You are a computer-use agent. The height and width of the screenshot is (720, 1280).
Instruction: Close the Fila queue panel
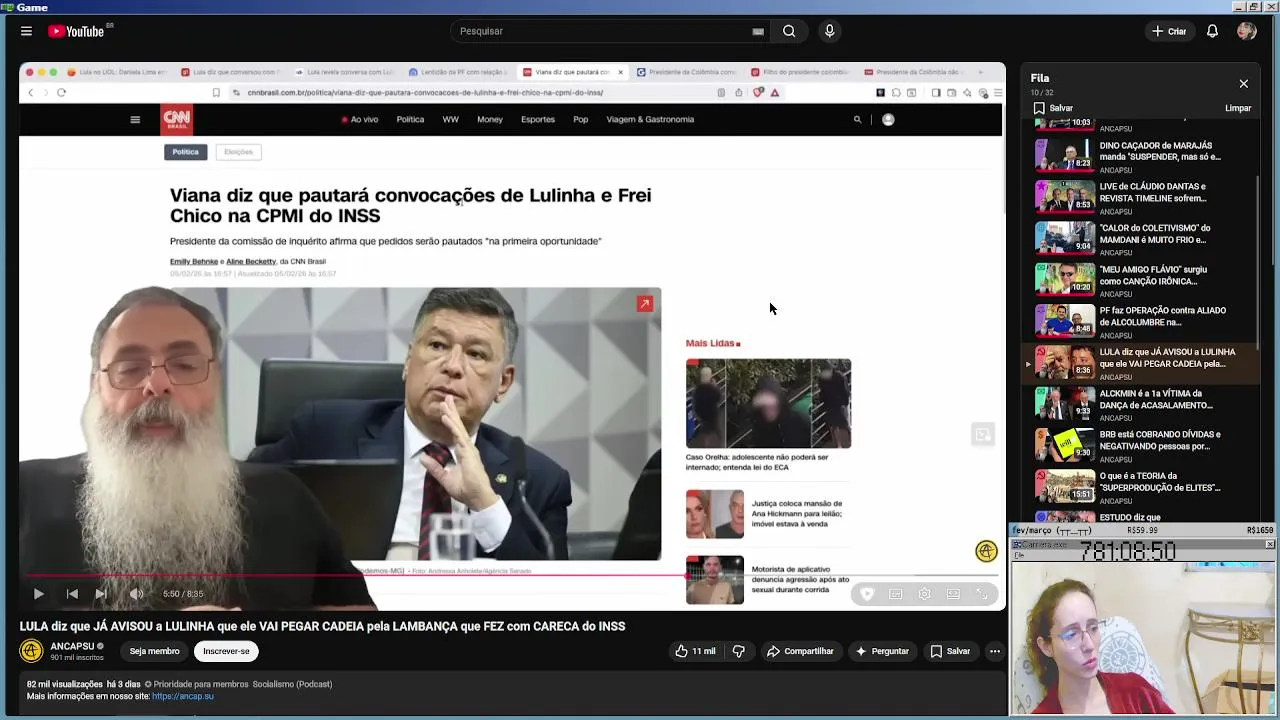coord(1243,84)
